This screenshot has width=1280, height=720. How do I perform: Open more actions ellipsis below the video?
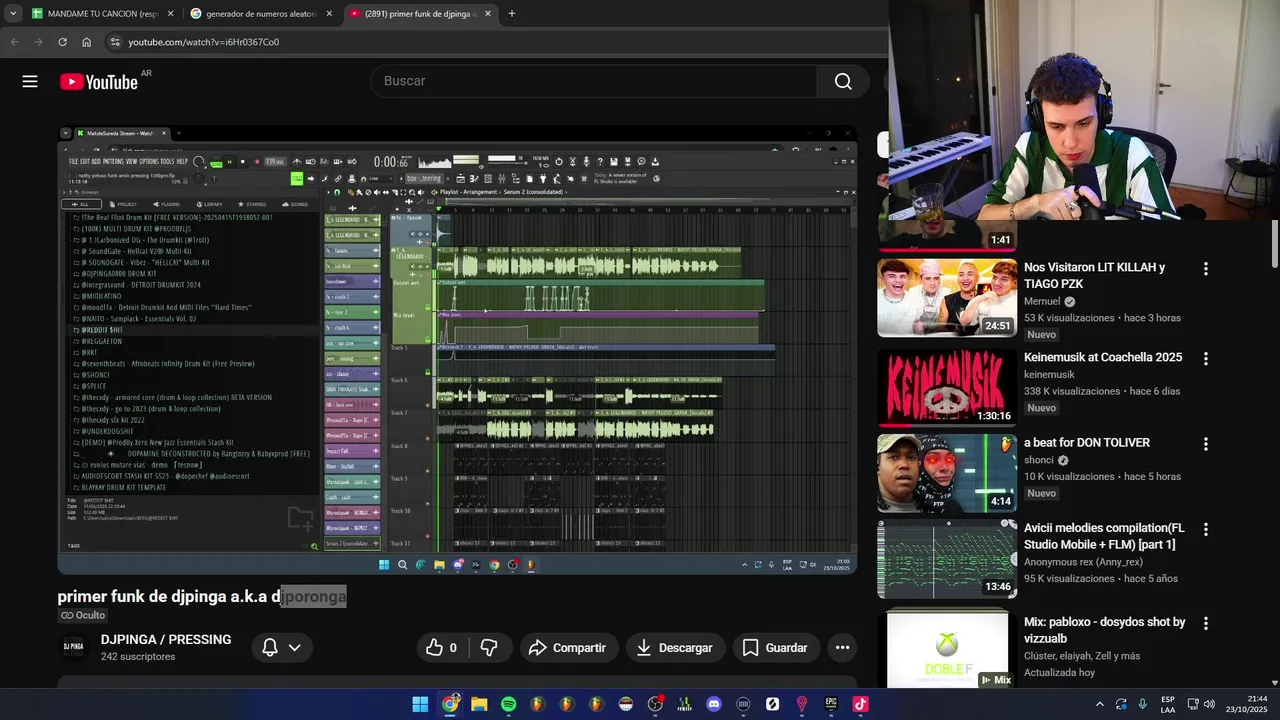(842, 648)
